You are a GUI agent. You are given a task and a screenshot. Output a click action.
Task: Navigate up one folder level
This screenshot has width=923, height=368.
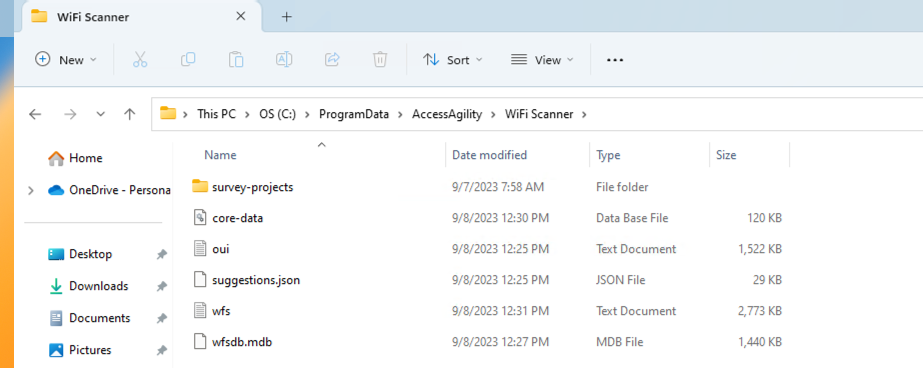click(130, 114)
